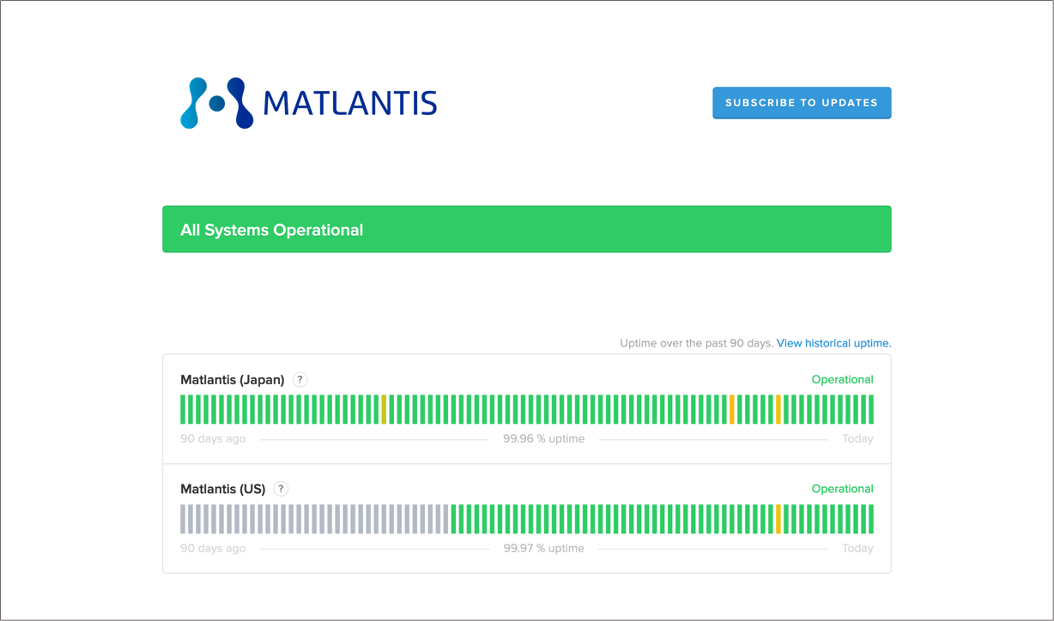
Task: Open the View historical uptime link
Action: click(833, 343)
